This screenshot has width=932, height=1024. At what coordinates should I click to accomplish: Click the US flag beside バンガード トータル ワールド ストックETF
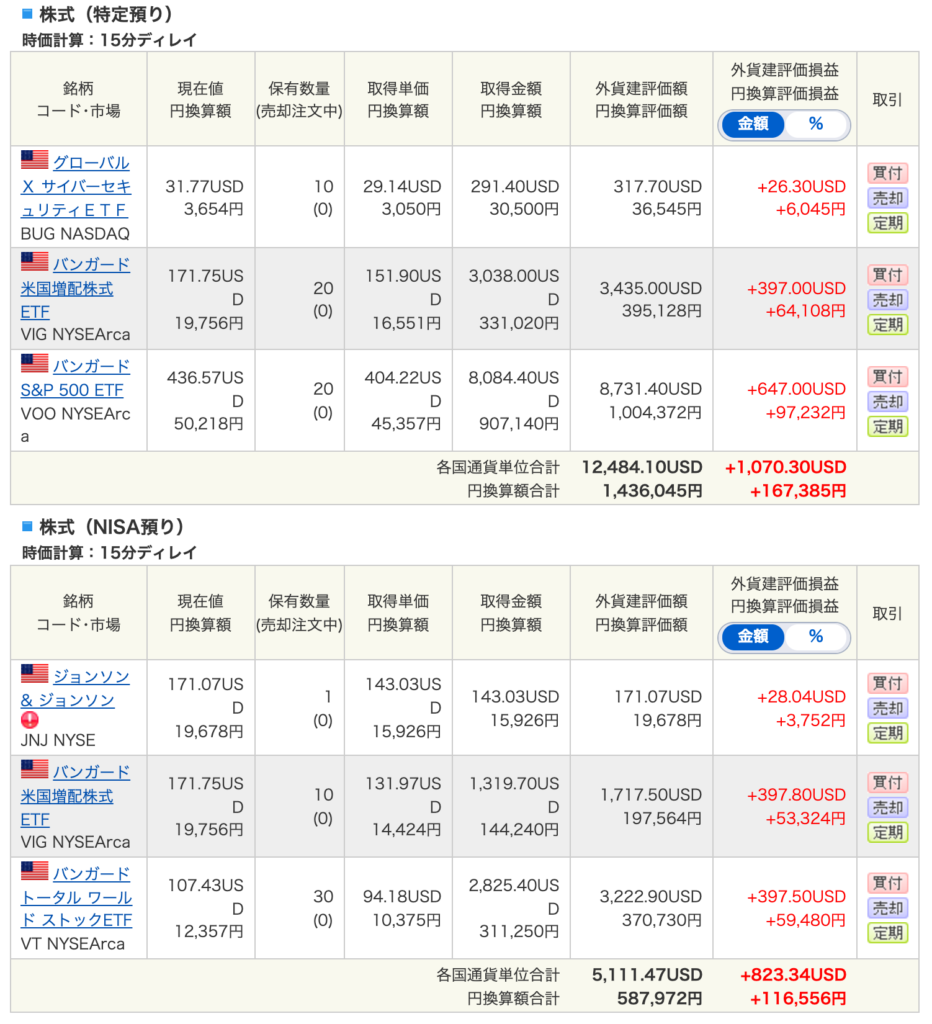tap(35, 871)
